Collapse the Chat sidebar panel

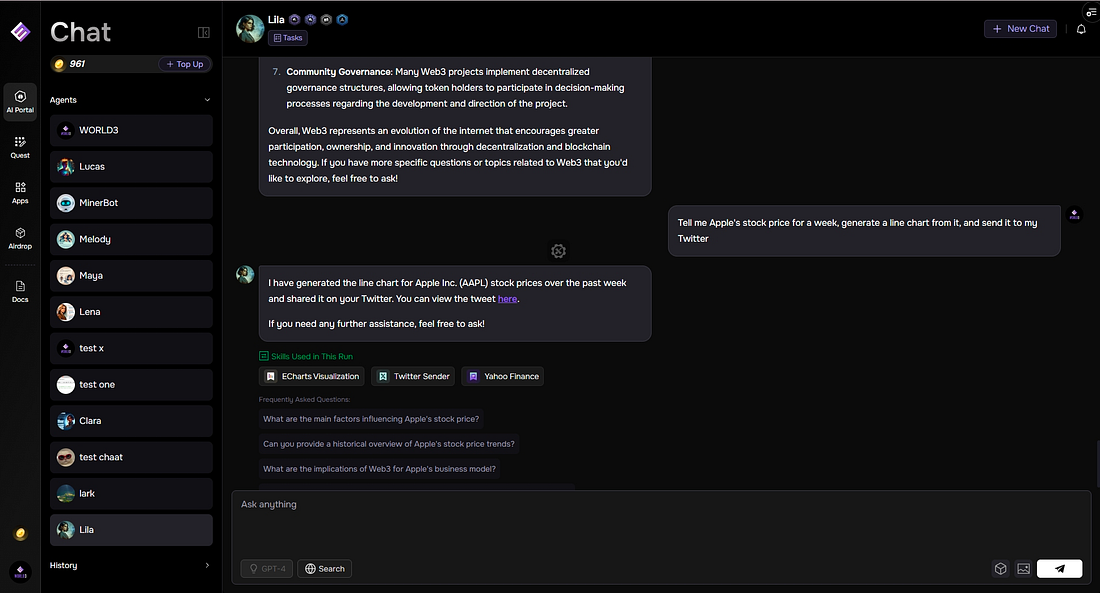[204, 33]
